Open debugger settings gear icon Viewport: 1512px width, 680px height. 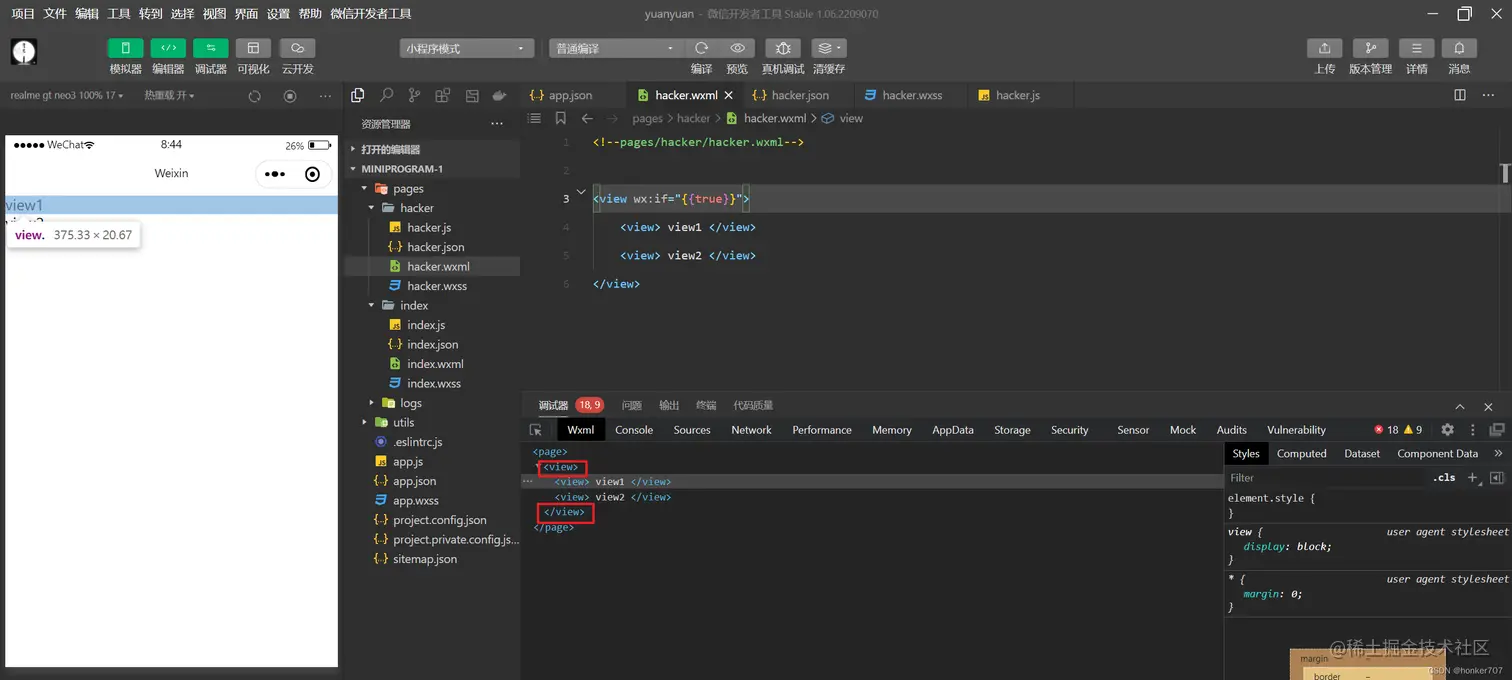click(x=1447, y=430)
